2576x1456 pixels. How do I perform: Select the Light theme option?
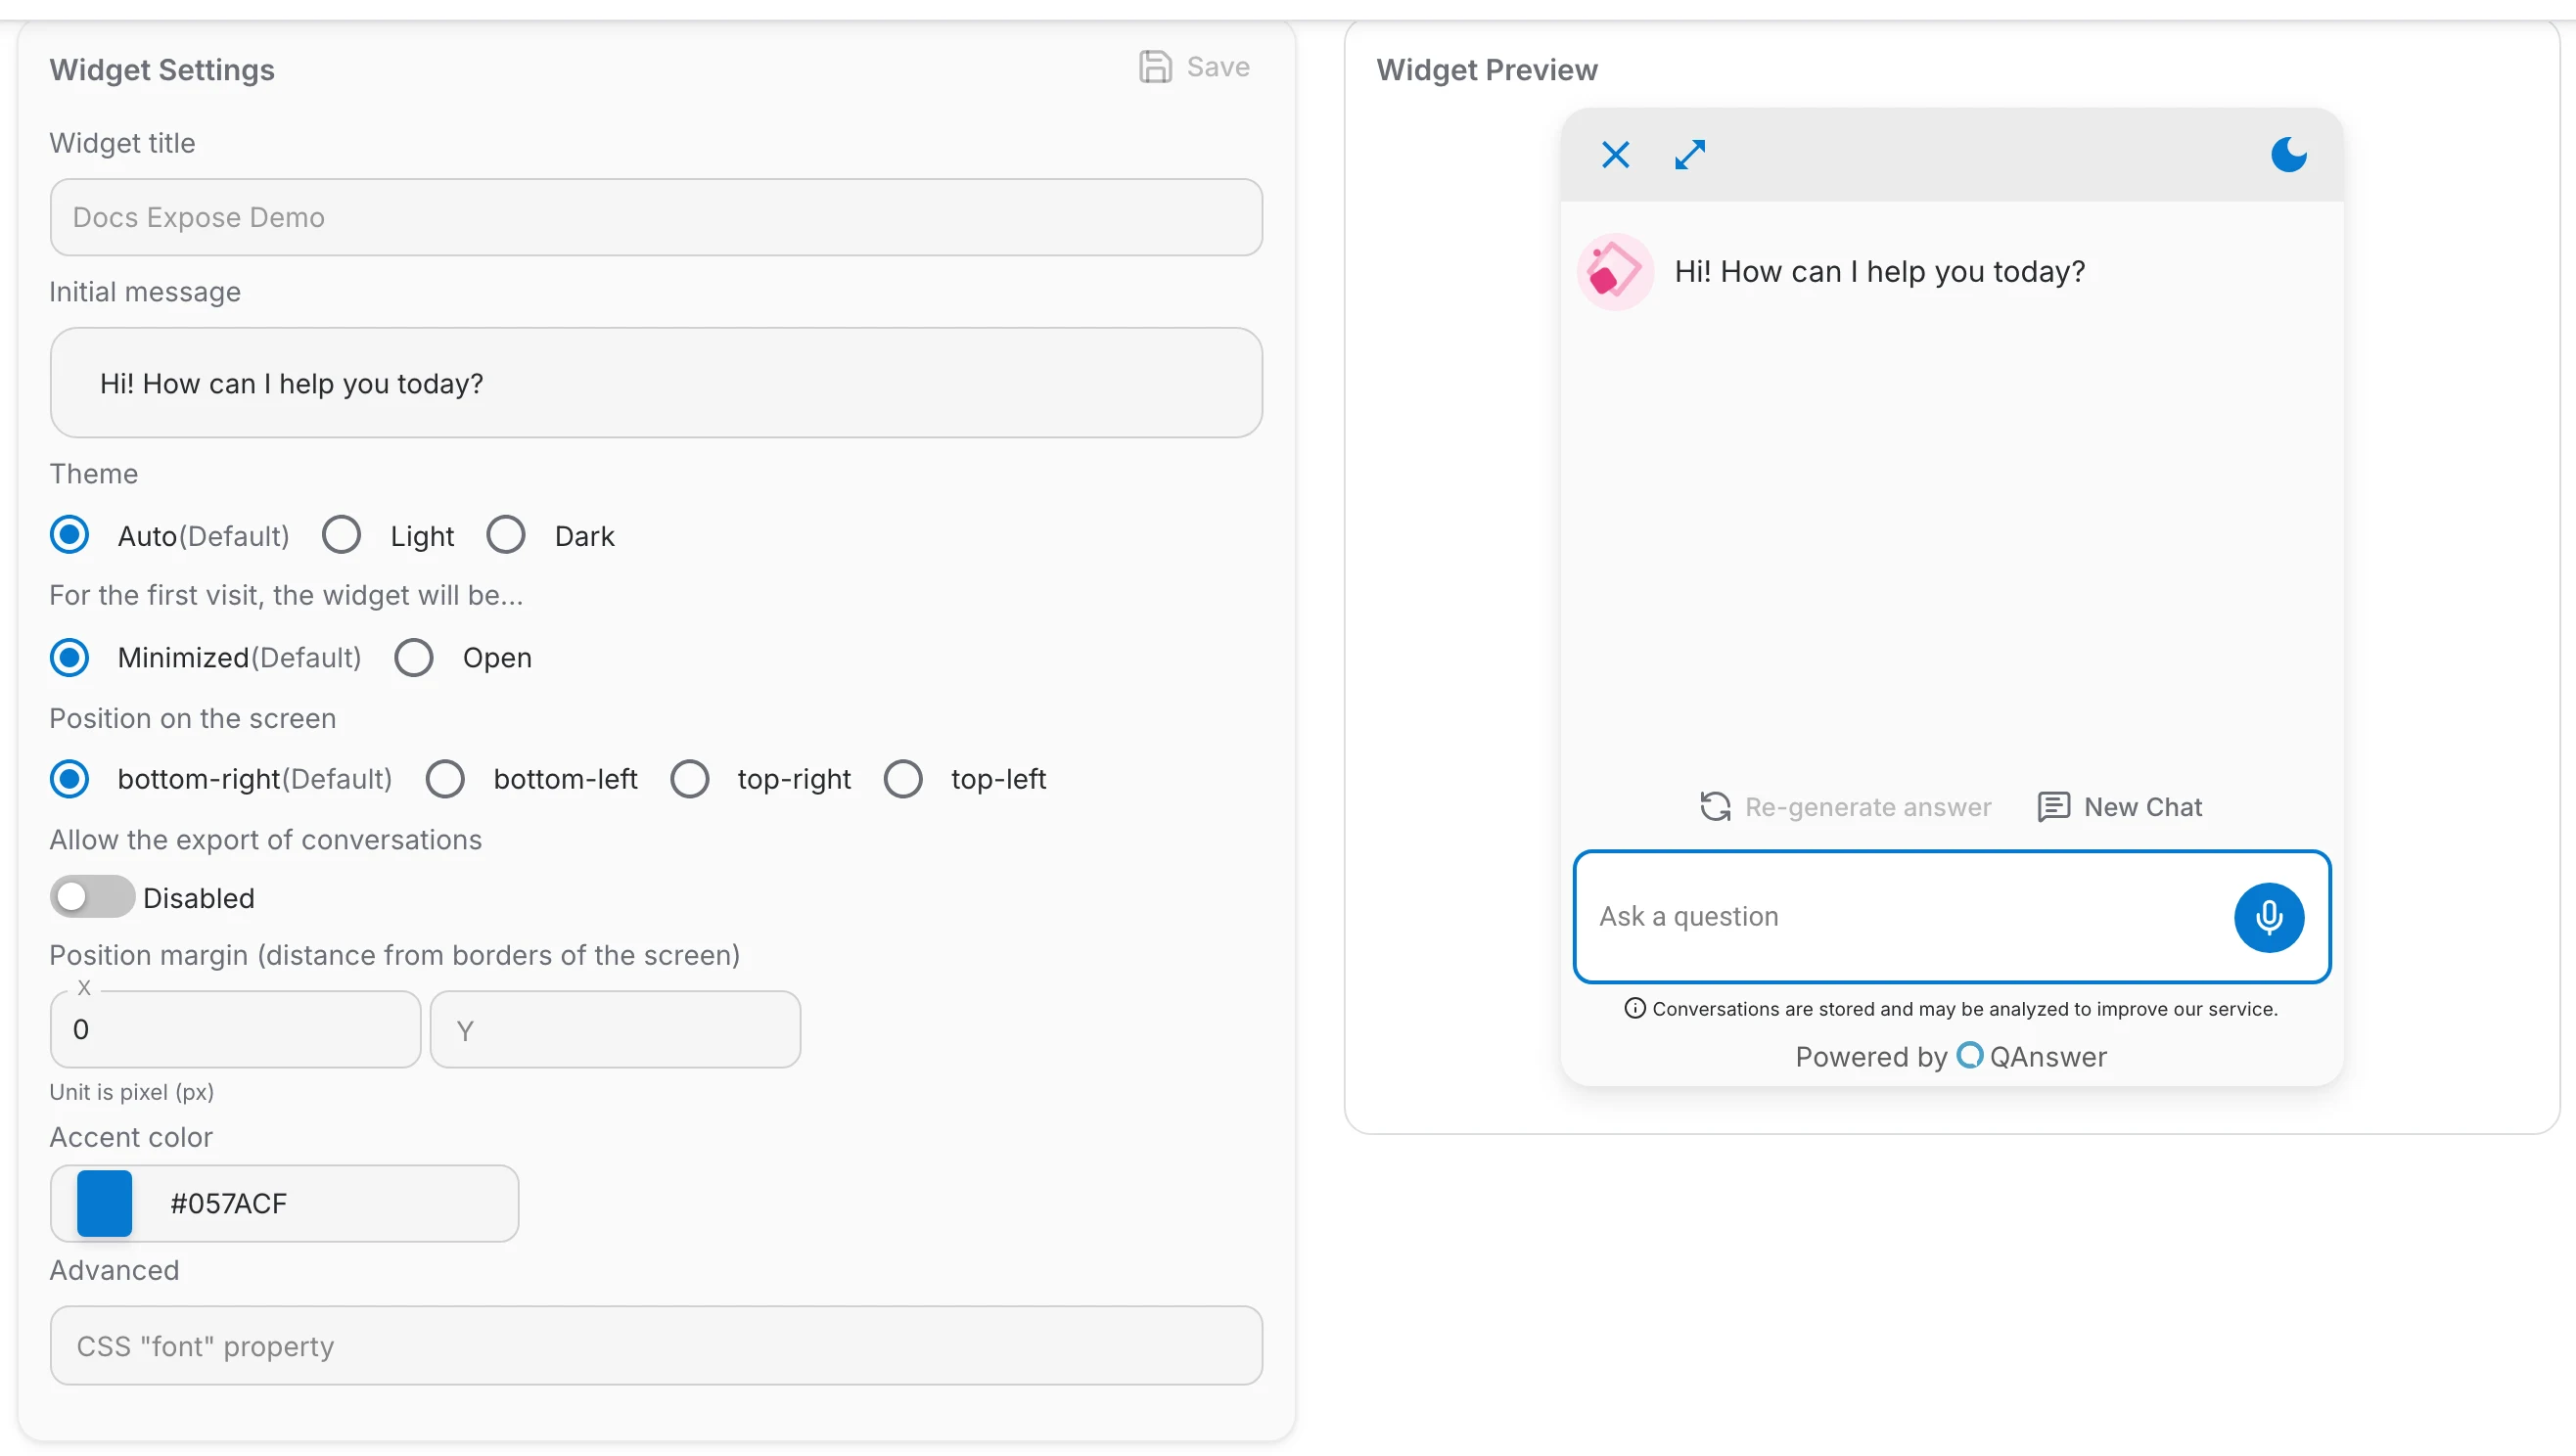pyautogui.click(x=341, y=535)
